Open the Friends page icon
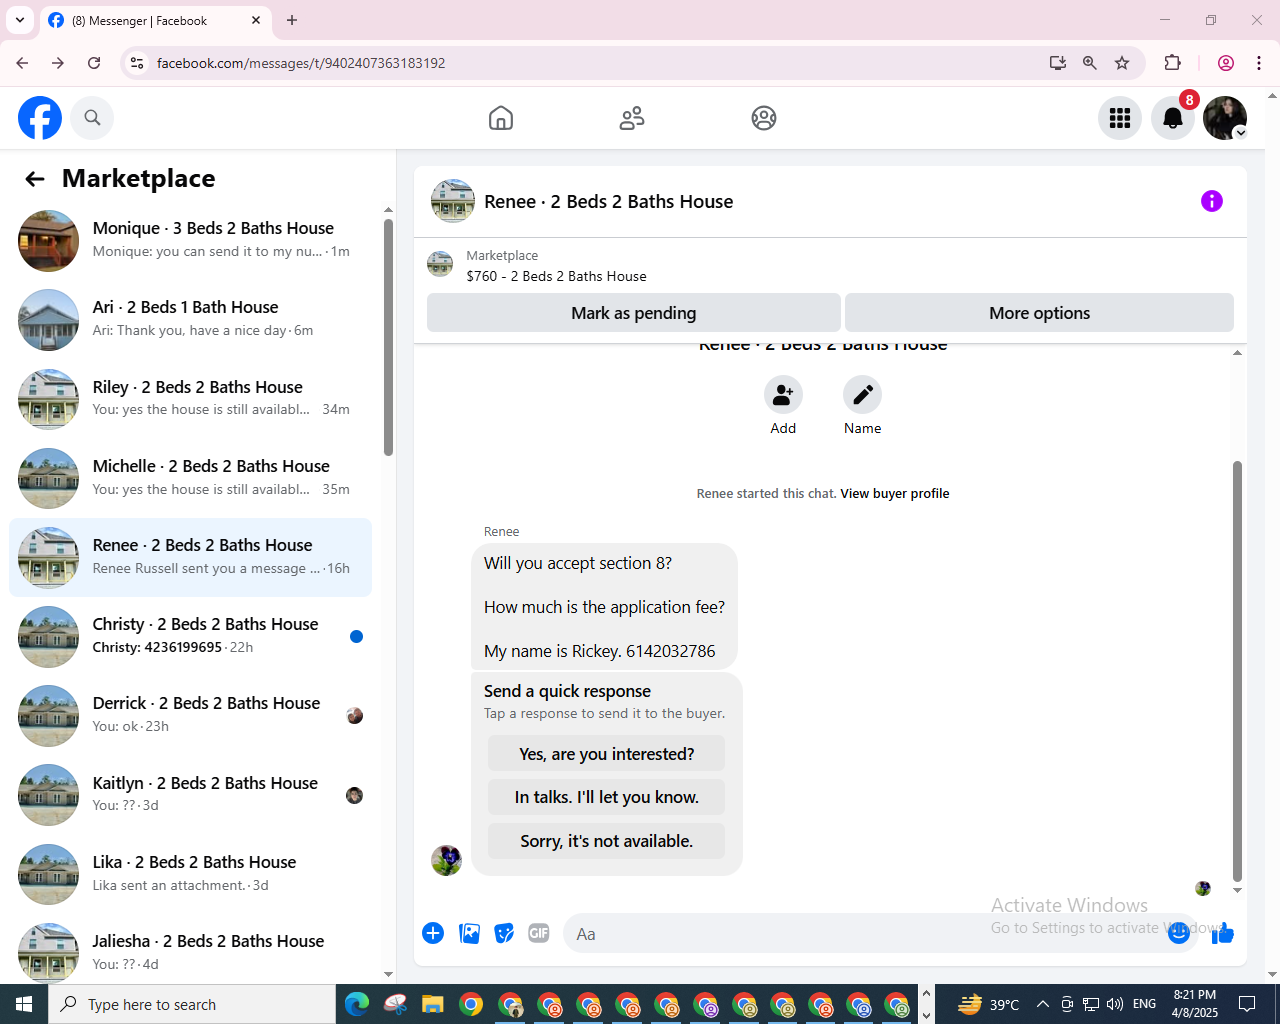This screenshot has width=1280, height=1024. click(x=632, y=118)
